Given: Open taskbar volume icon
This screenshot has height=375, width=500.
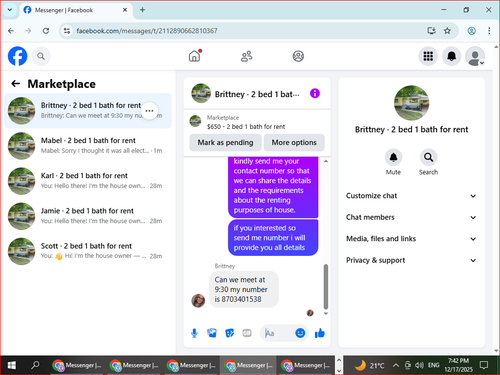Looking at the screenshot, I should coord(419,365).
